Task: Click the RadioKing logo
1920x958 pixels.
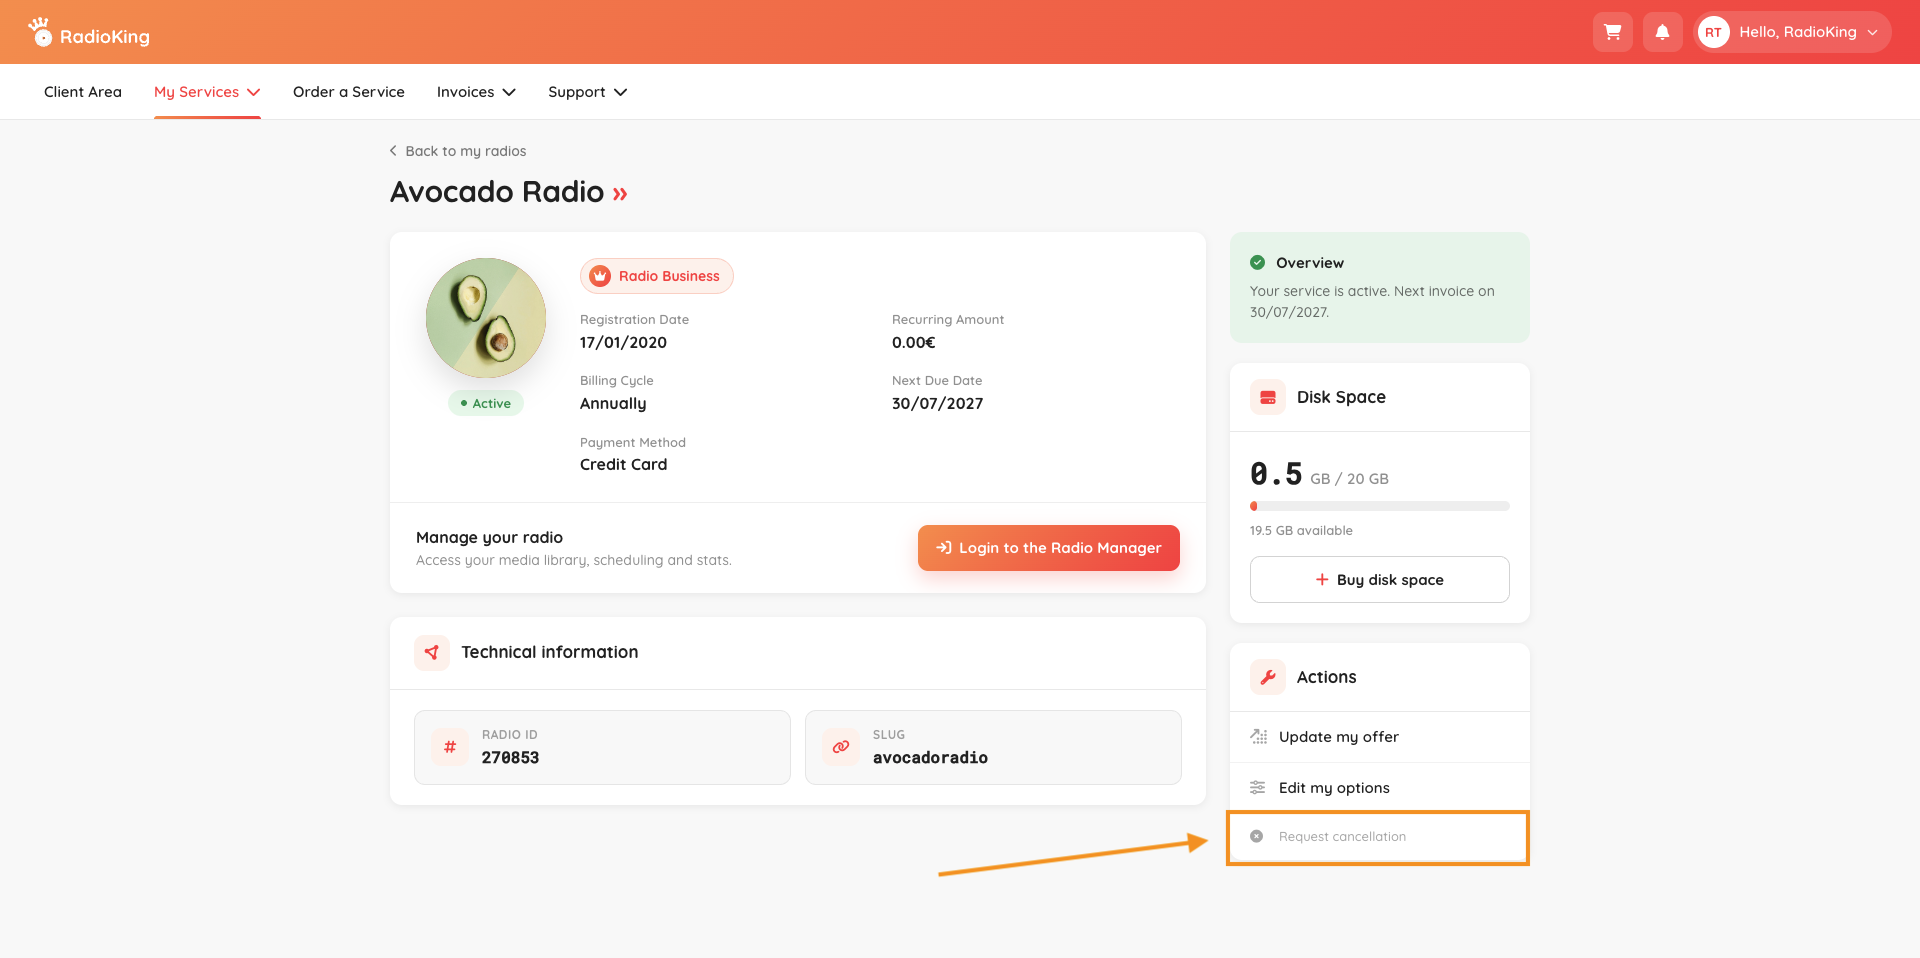Action: coord(89,32)
